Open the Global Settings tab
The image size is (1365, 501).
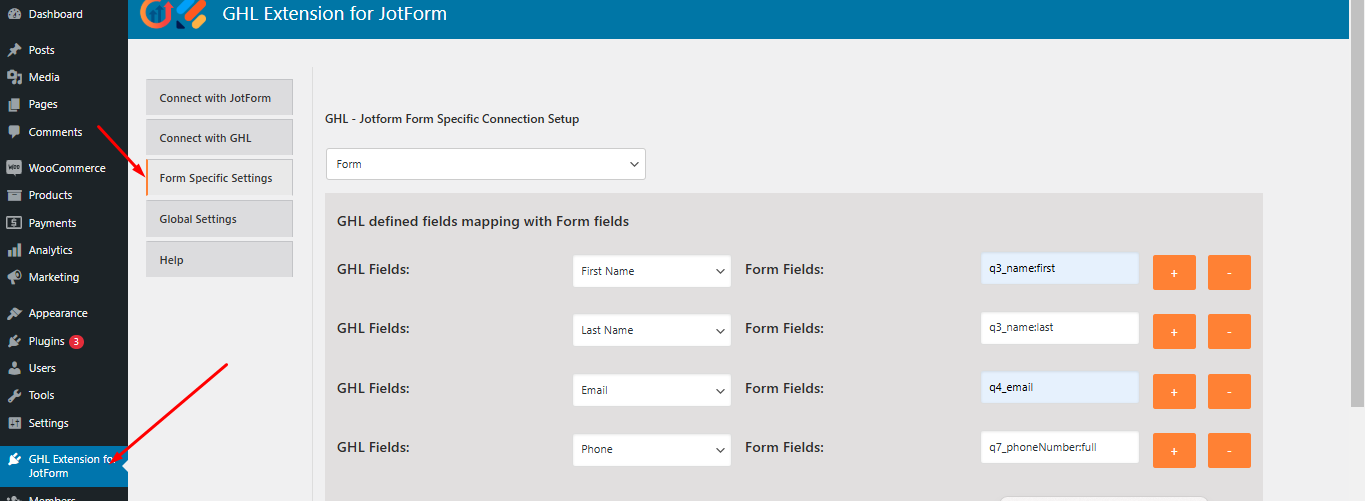(x=219, y=219)
